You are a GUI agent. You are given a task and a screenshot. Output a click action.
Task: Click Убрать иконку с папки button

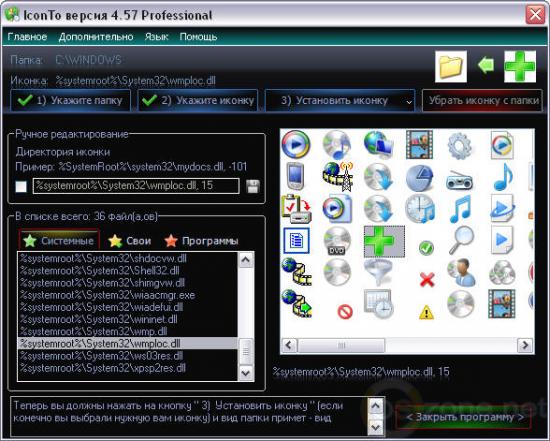tap(482, 100)
